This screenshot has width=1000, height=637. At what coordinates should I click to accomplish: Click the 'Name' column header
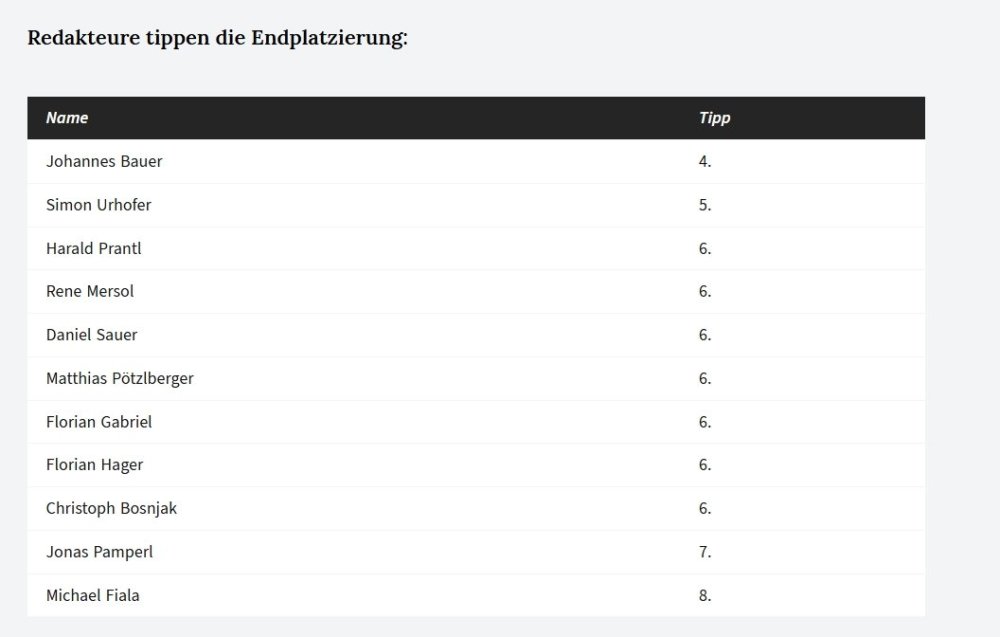(x=67, y=118)
